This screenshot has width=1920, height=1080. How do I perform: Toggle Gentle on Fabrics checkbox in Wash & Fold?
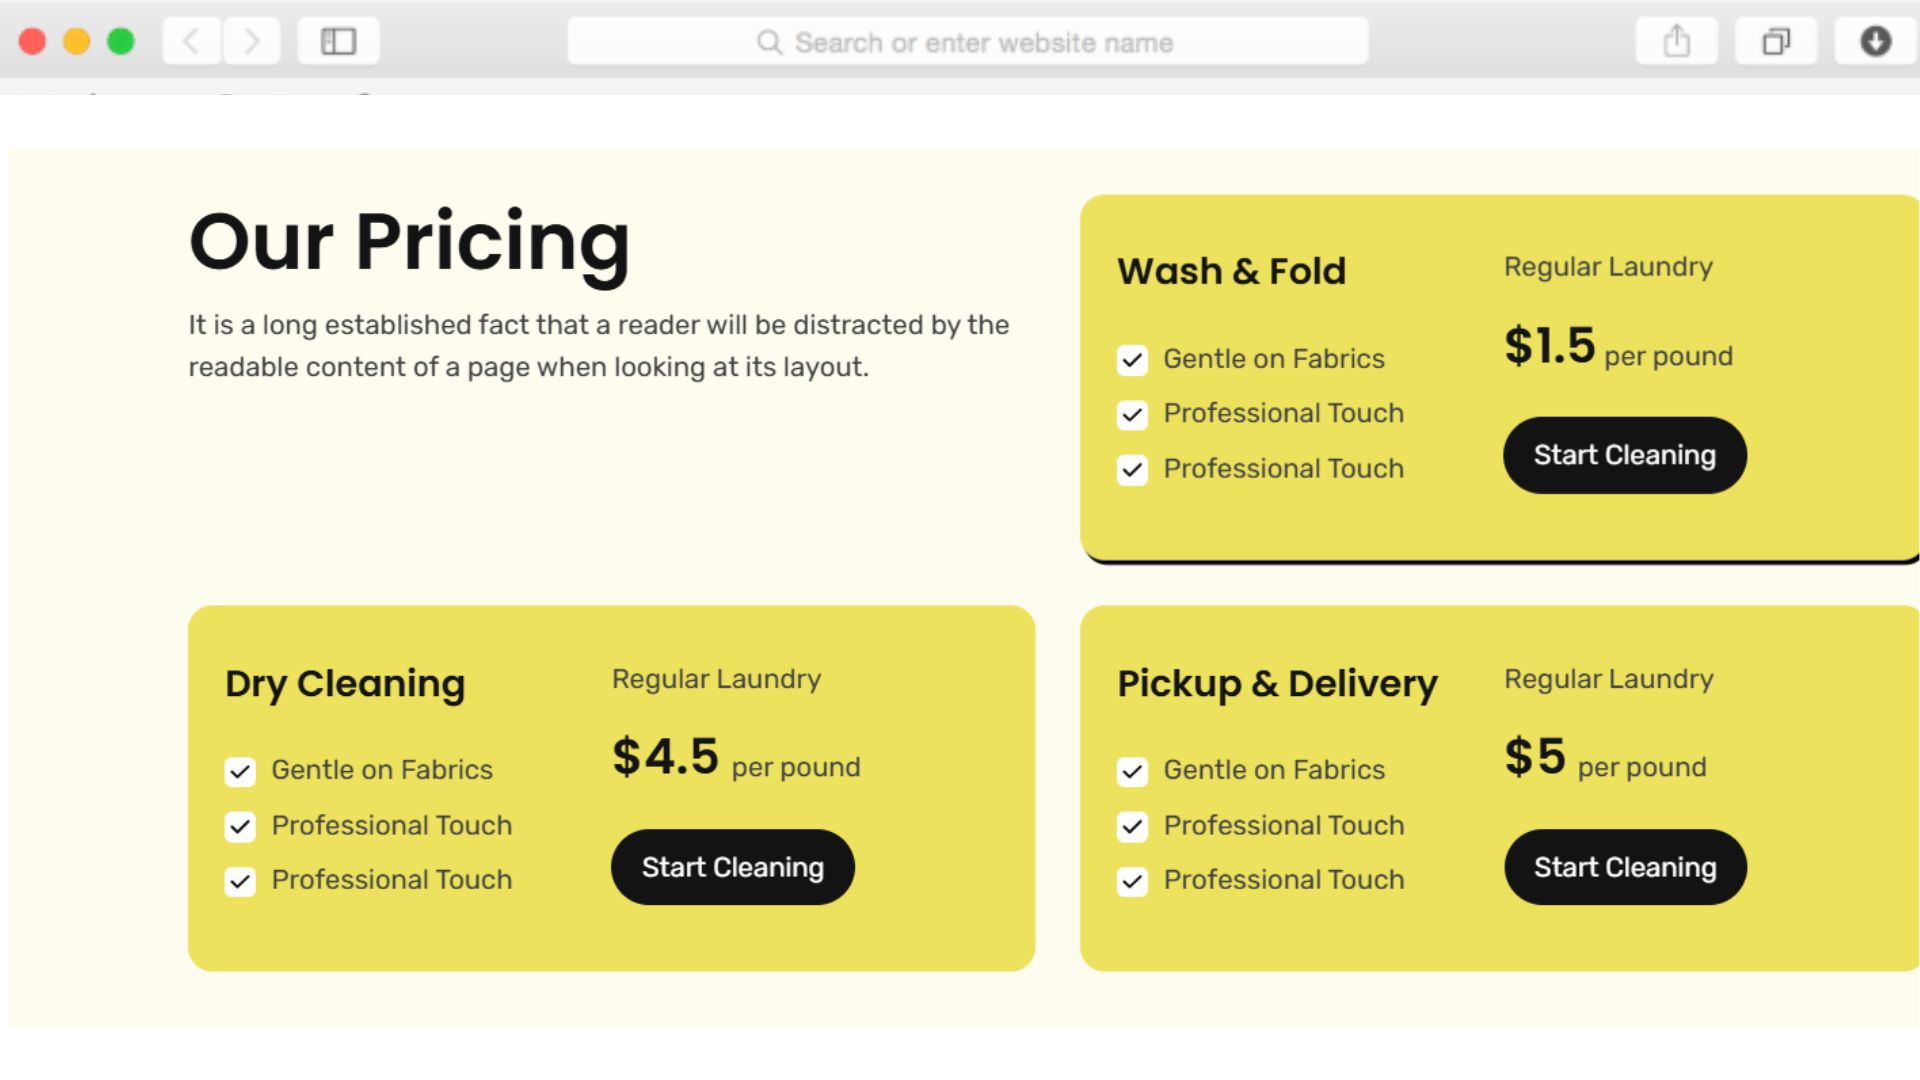(x=1132, y=360)
